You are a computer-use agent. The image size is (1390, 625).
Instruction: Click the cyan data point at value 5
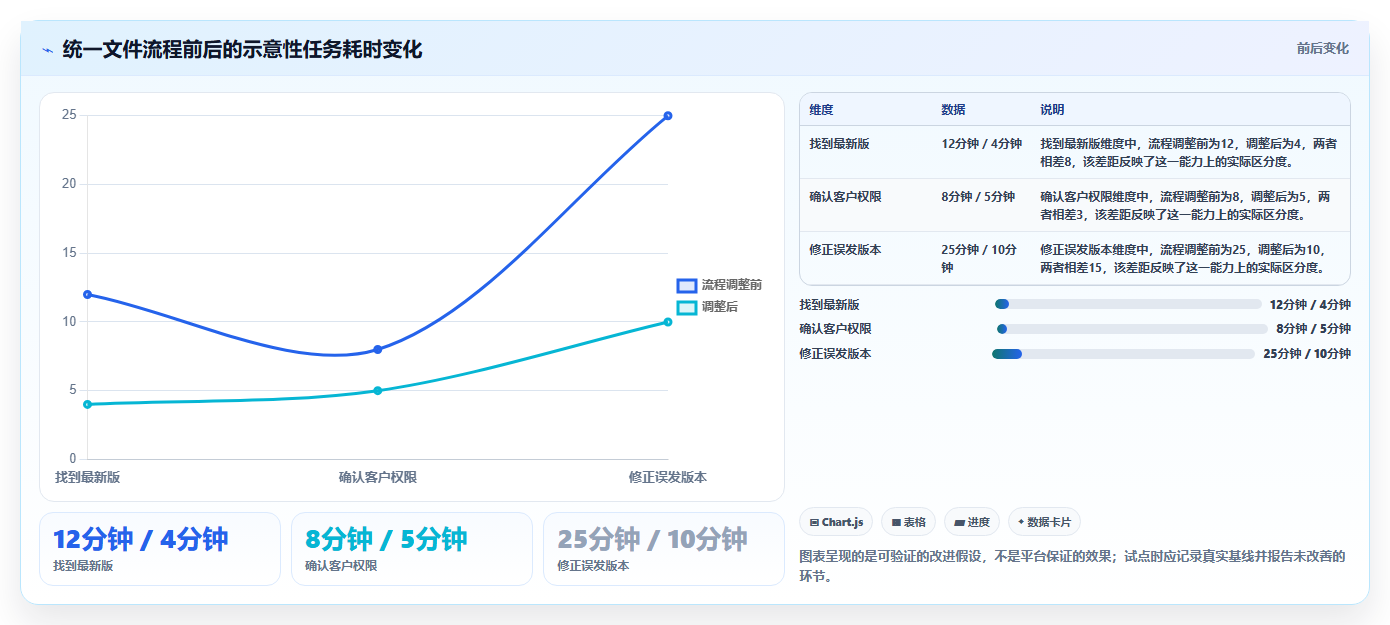[378, 391]
